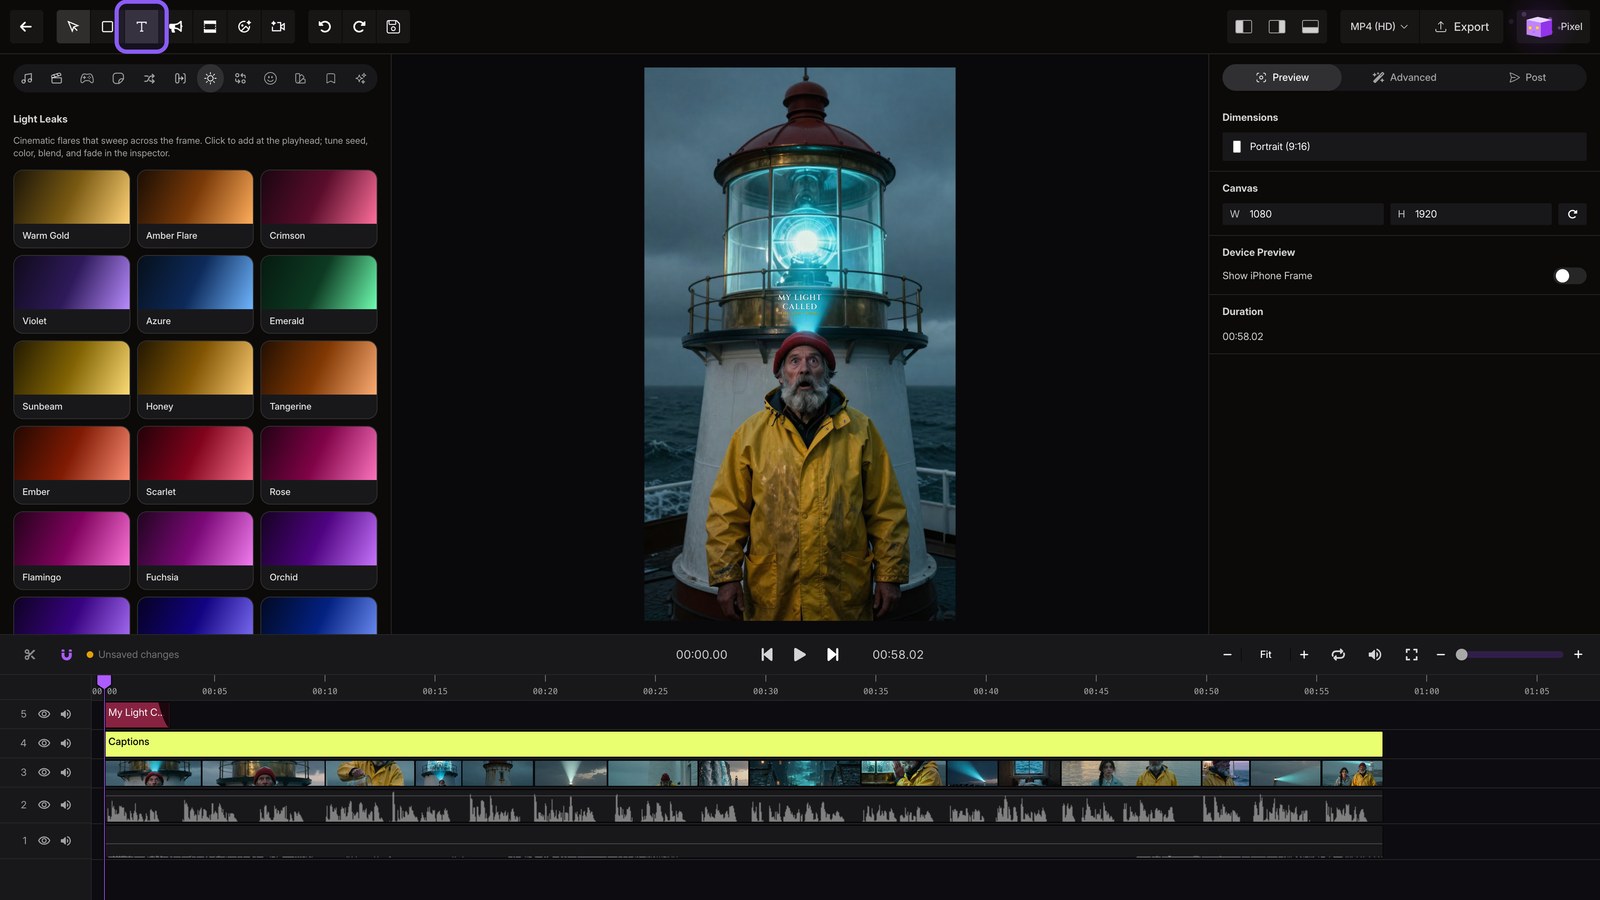Open the bookmark tab in the media bar
1600x900 pixels.
coord(330,78)
